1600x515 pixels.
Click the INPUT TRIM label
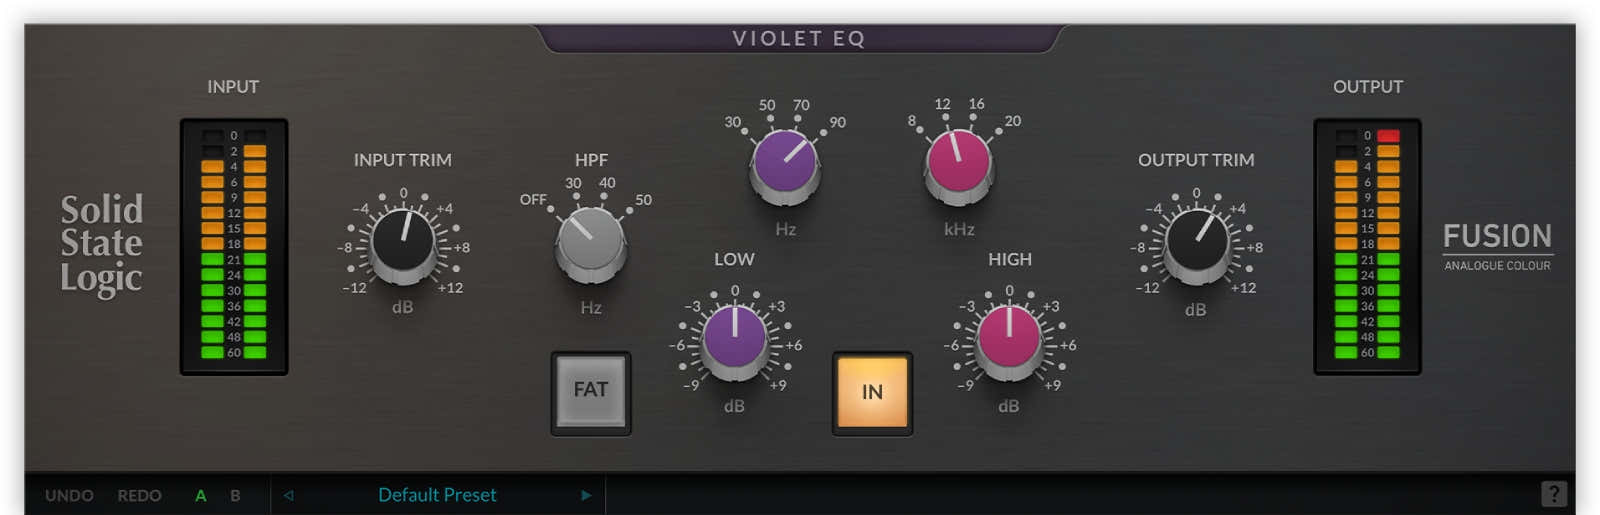pos(402,160)
